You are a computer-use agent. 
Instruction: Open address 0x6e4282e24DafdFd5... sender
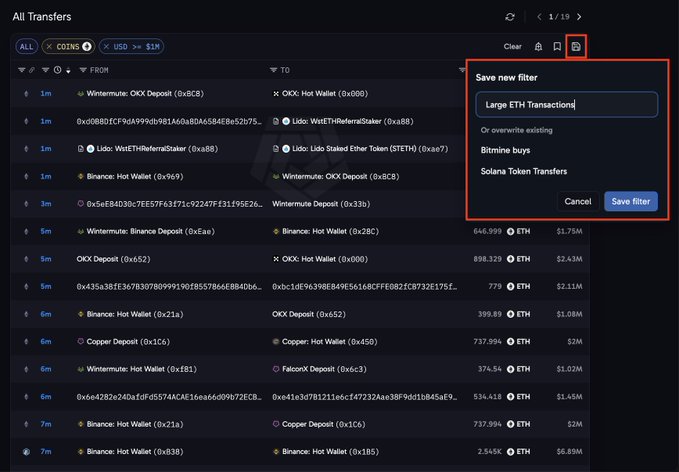tap(169, 397)
